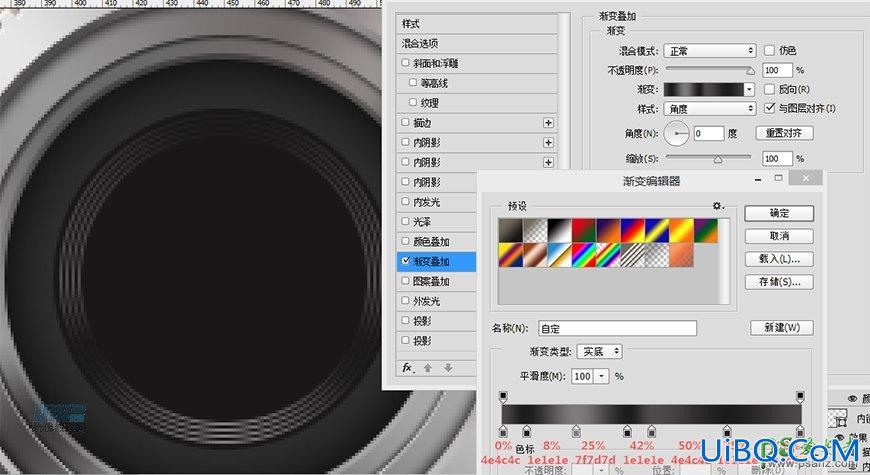Click the plus button beside 描边
This screenshot has width=870, height=475.
(x=548, y=123)
